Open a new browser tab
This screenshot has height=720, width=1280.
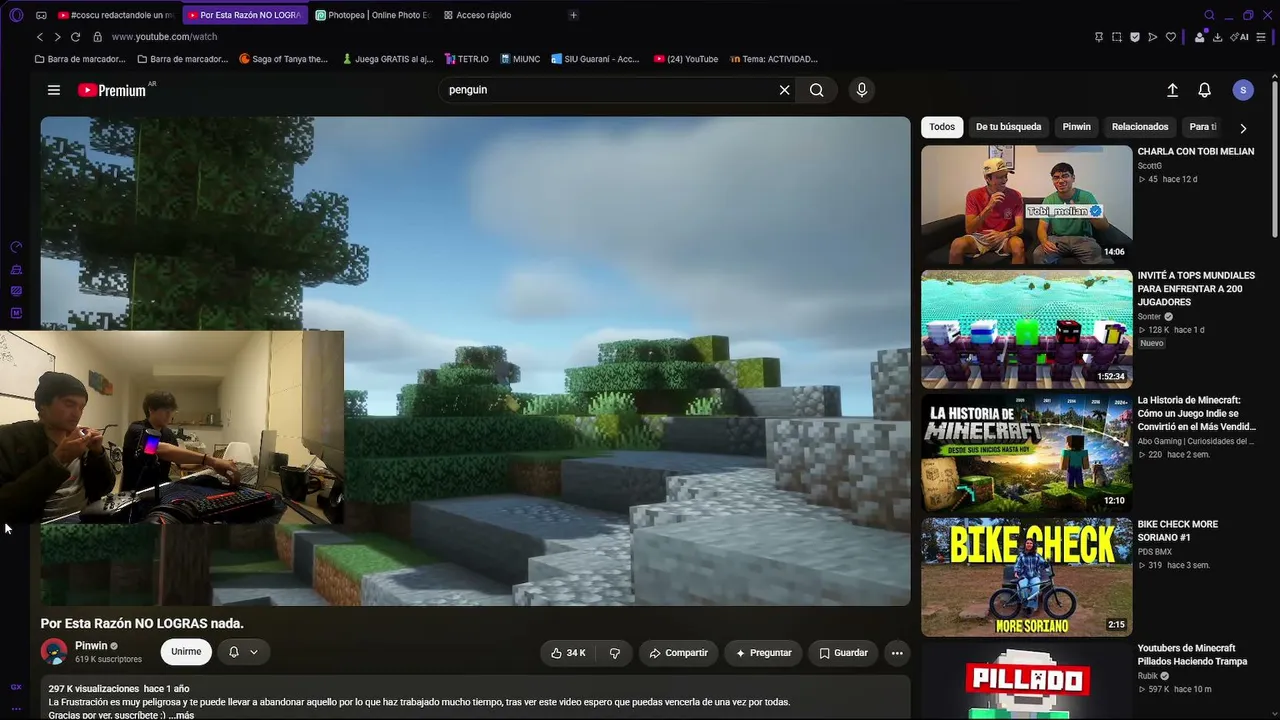pos(573,15)
